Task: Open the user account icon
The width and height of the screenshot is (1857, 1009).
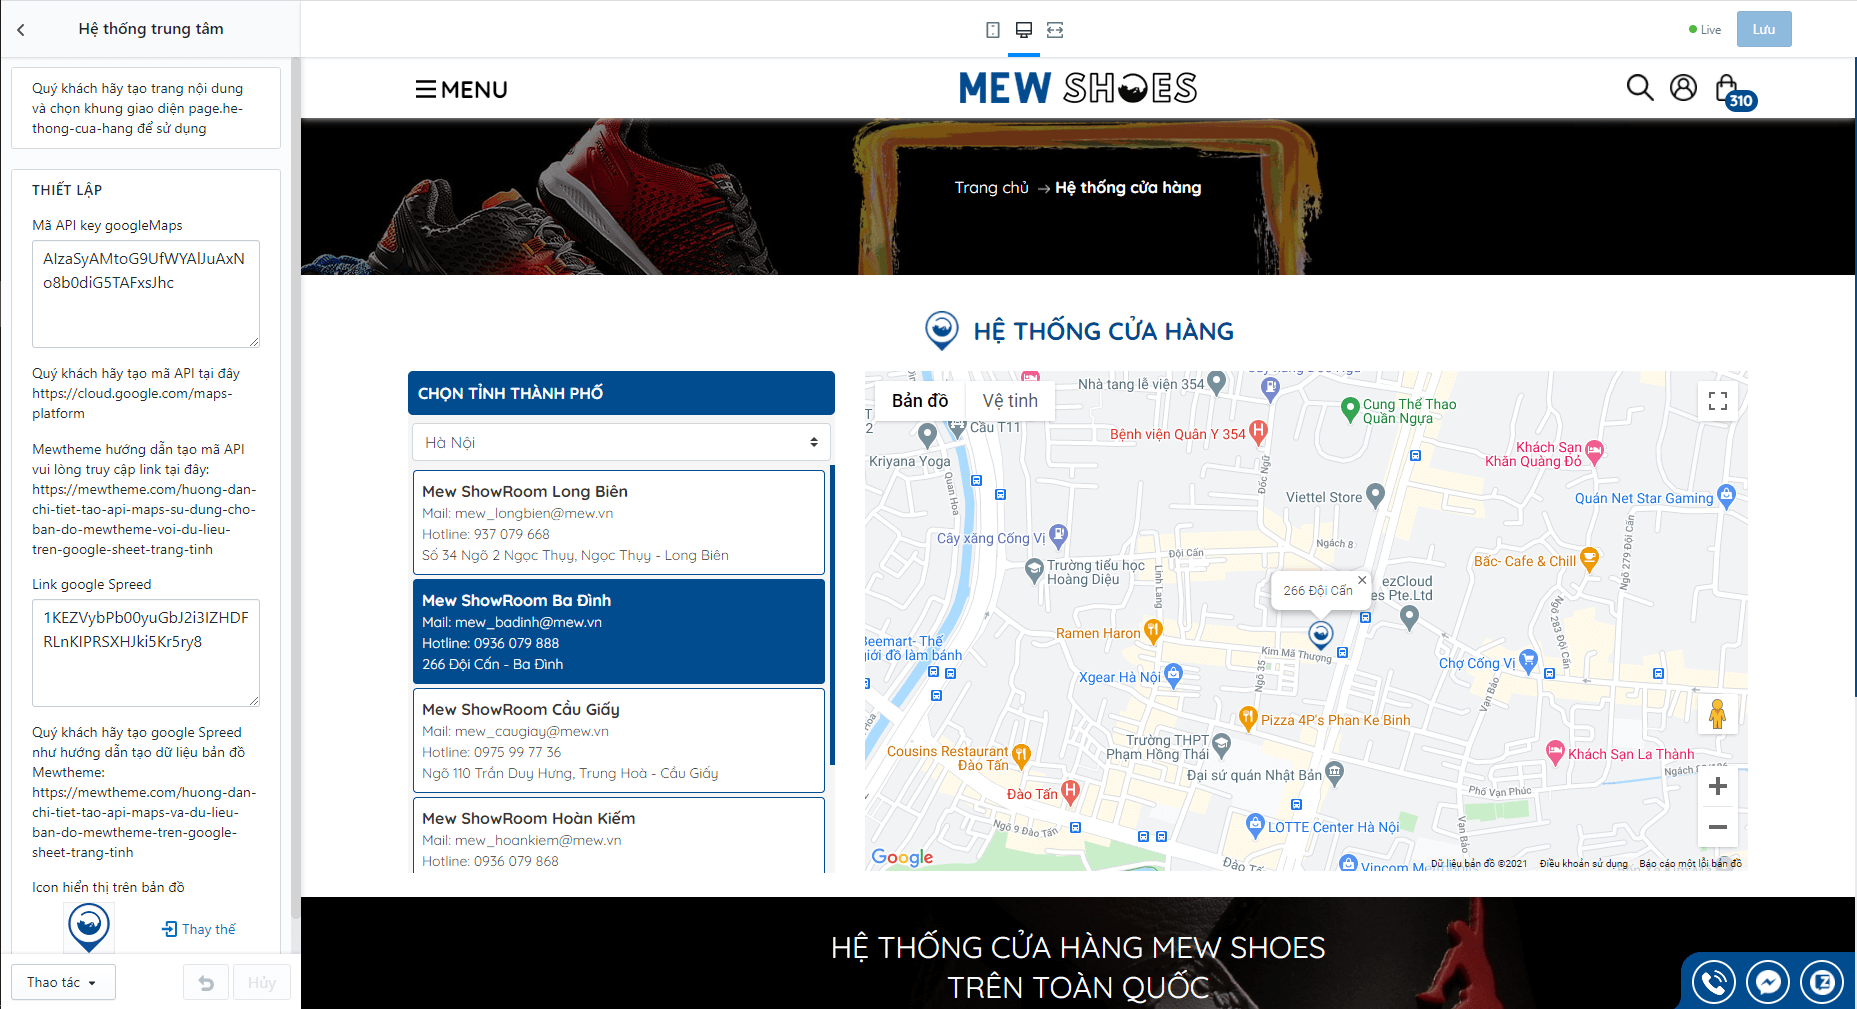Action: click(x=1684, y=88)
